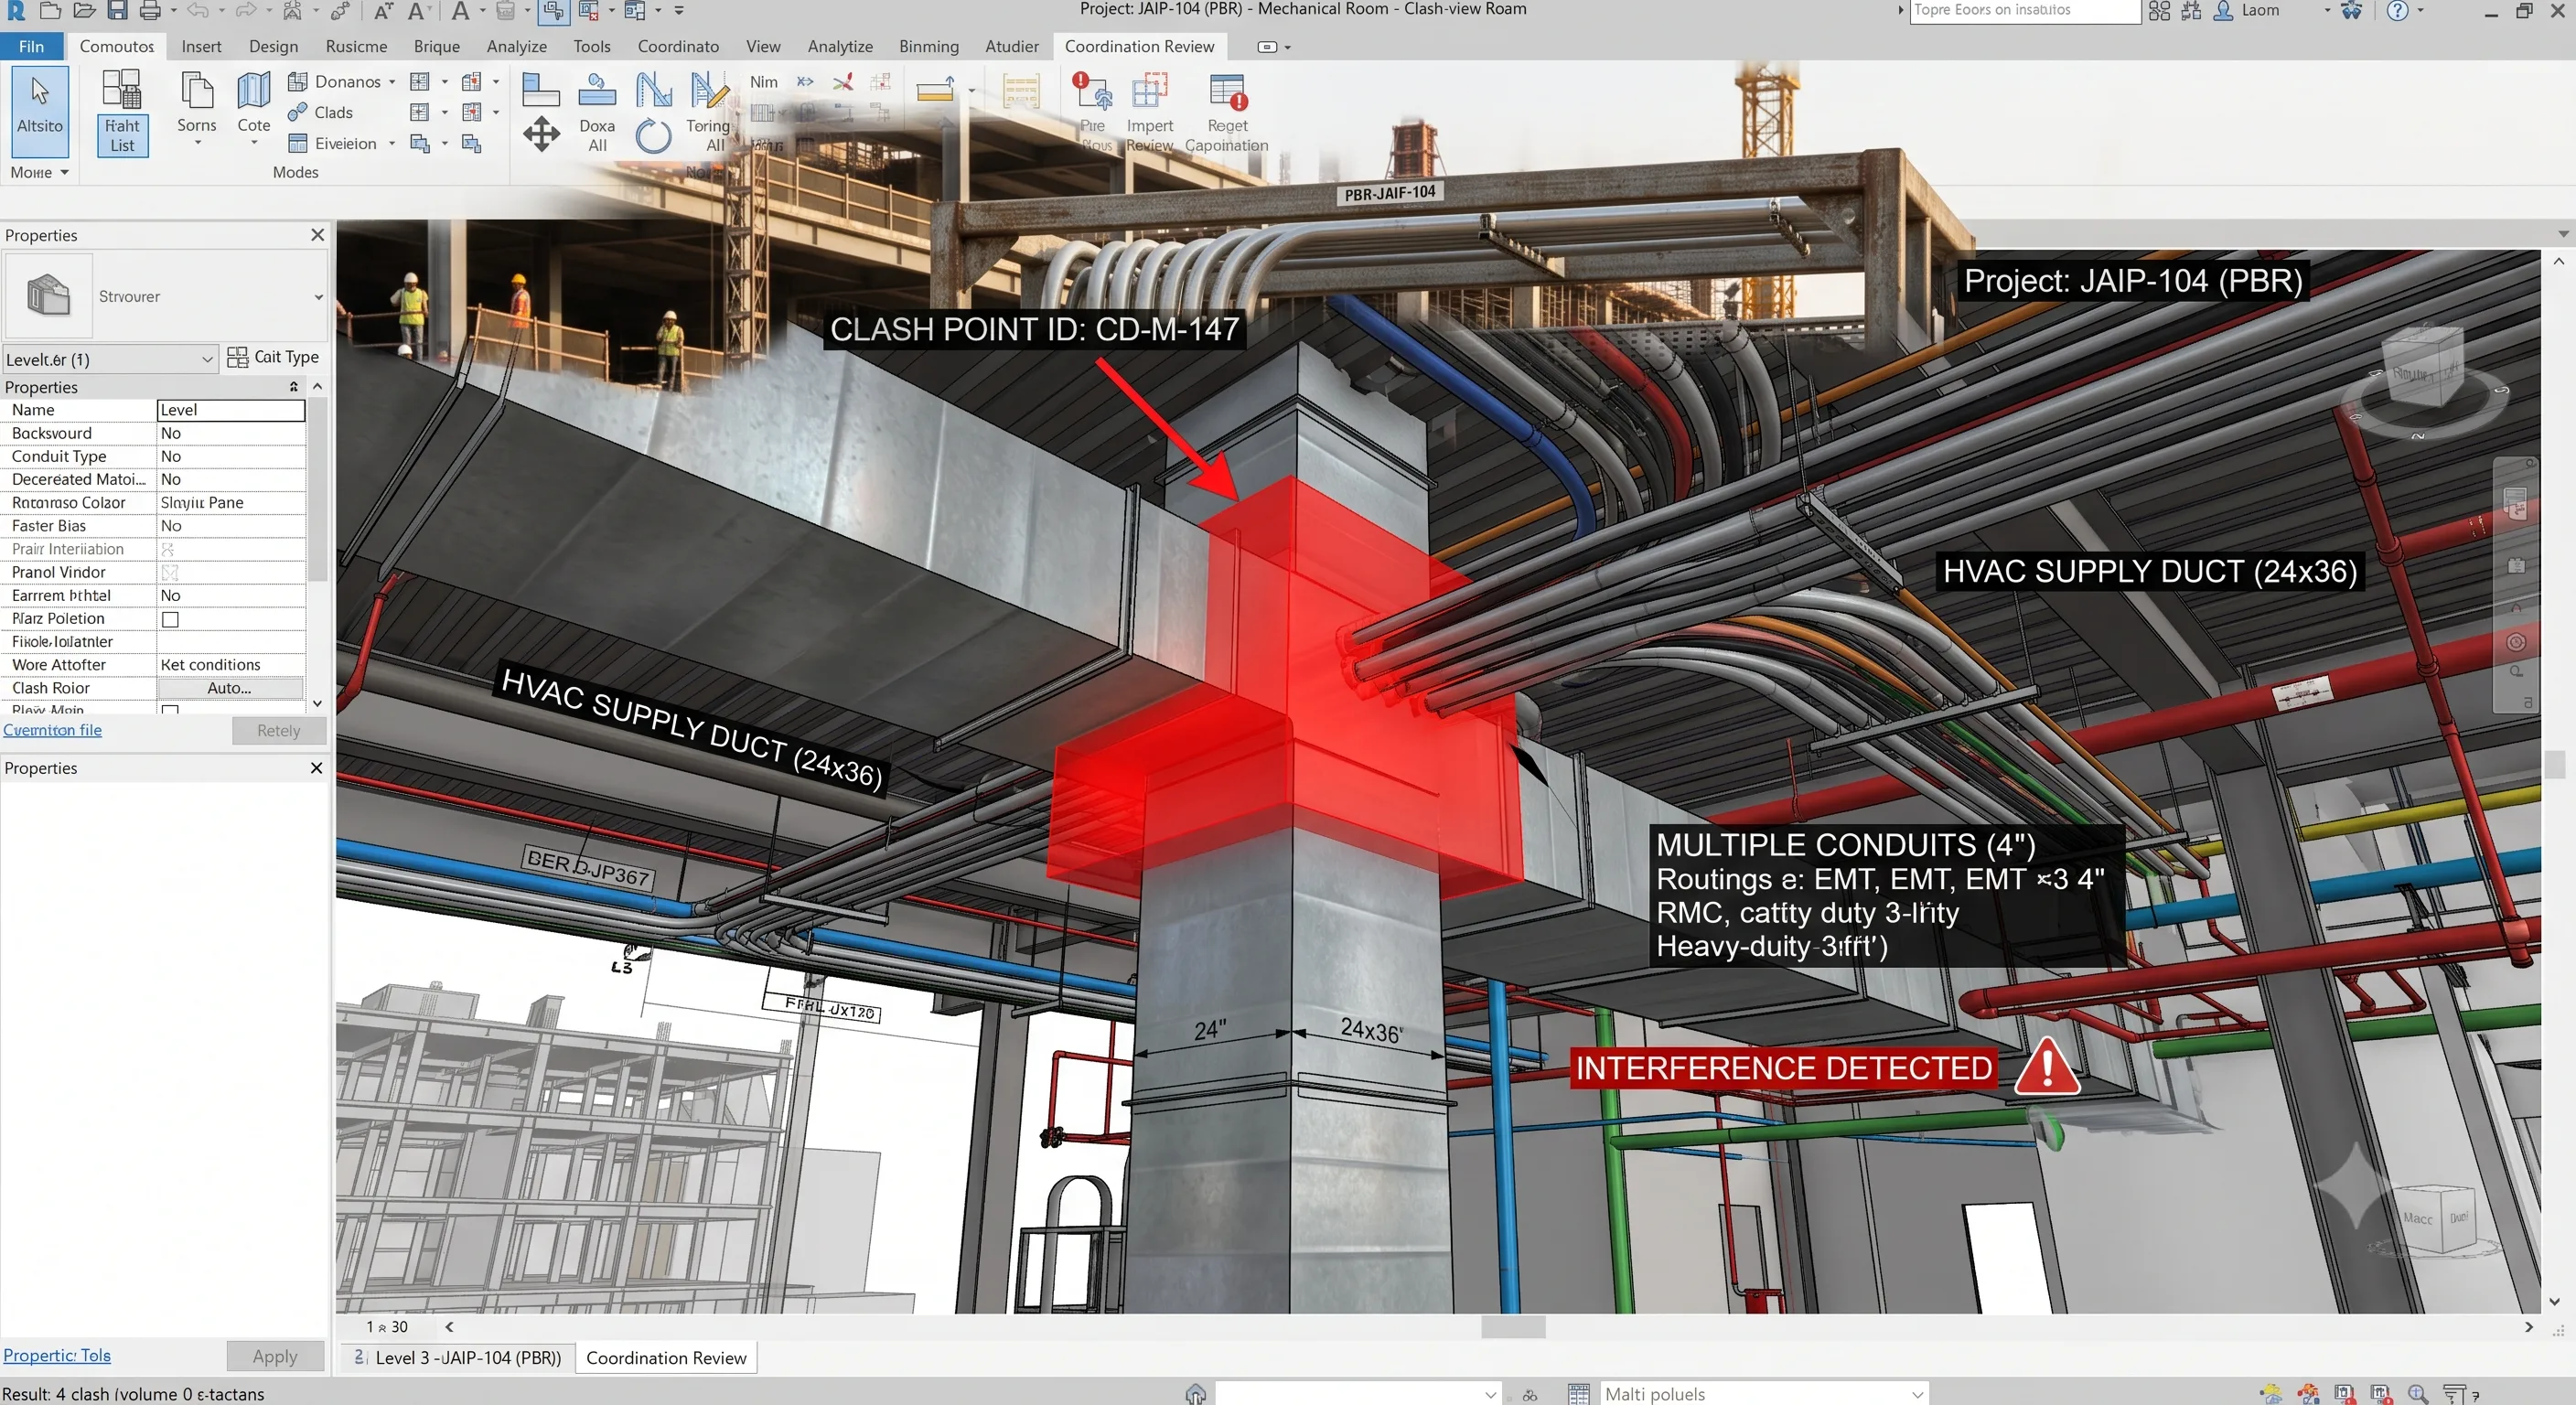Click the home icon in status bar
The height and width of the screenshot is (1405, 2576).
click(1196, 1393)
